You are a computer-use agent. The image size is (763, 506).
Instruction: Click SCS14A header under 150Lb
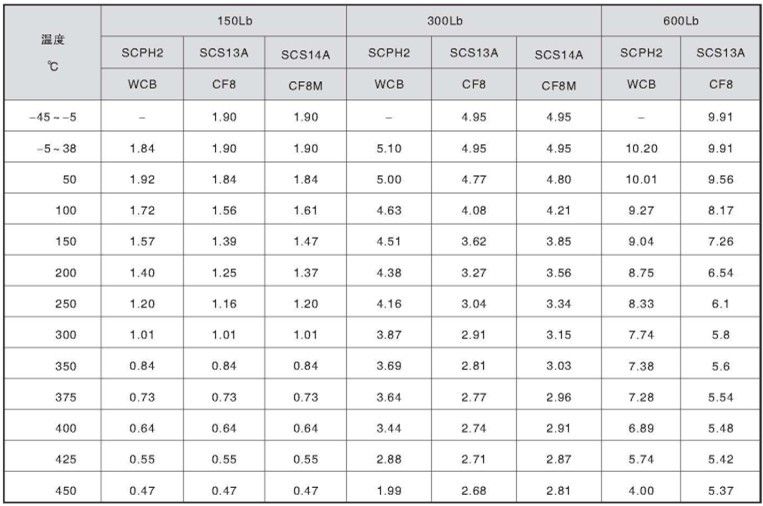(x=306, y=53)
